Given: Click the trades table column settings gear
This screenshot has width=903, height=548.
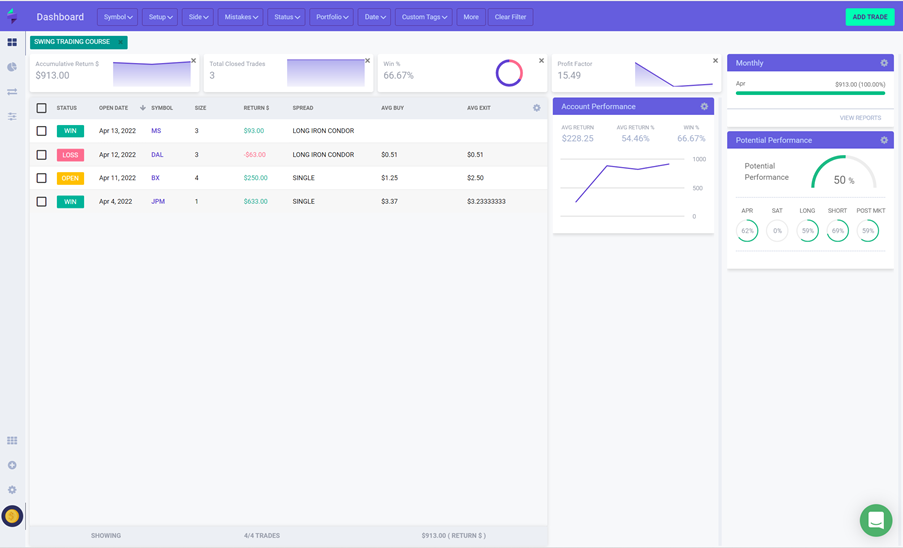Looking at the screenshot, I should 537,108.
